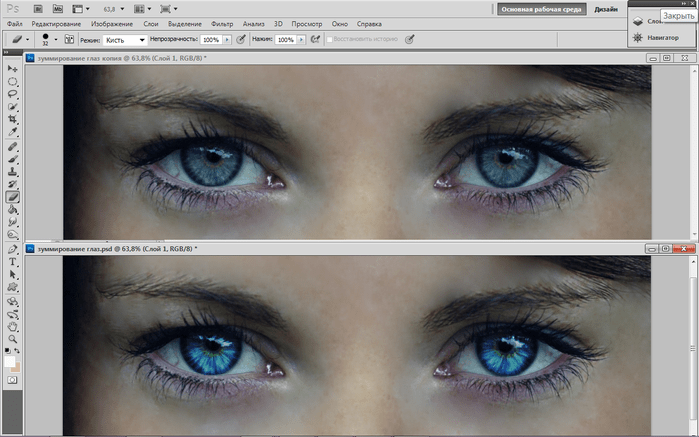Open the Редактирование menu
Viewport: 699px width, 437px height.
pos(56,24)
